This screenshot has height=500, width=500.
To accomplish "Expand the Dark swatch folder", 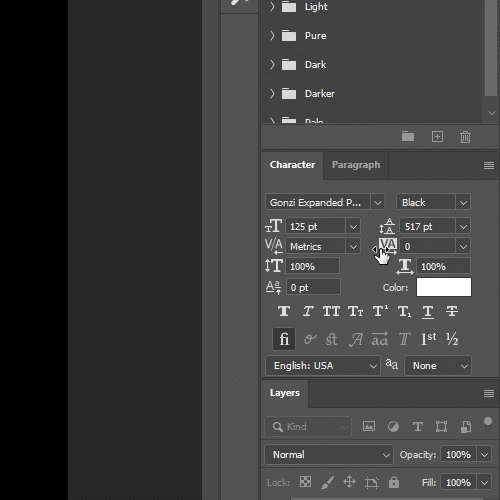I will click(x=272, y=64).
